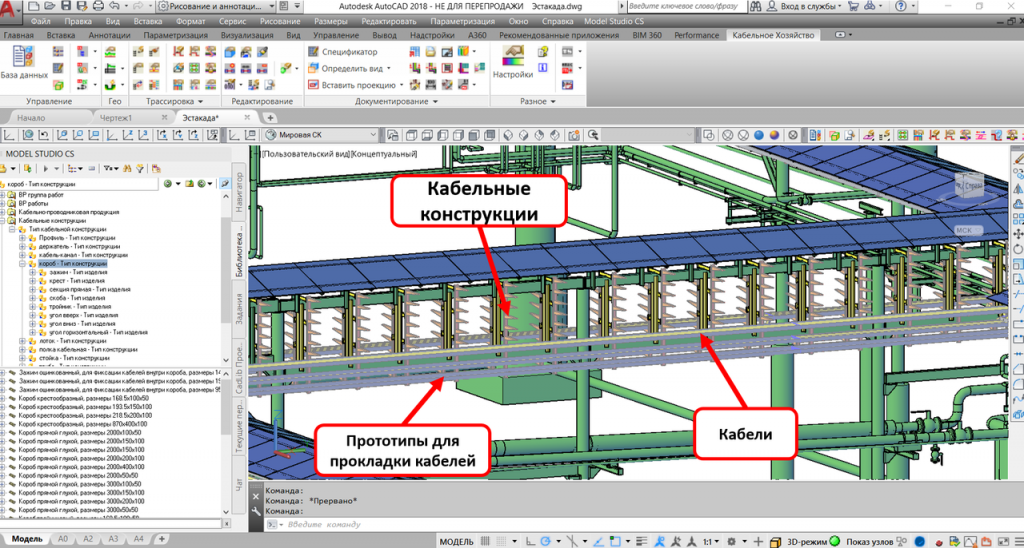The height and width of the screenshot is (548, 1024).
Task: Click the orange realistic sphere visual style icon
Action: click(x=774, y=135)
